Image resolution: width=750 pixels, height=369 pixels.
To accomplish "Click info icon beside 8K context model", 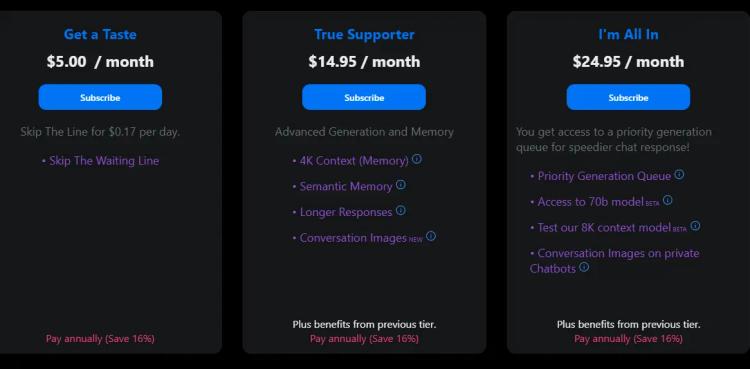I will pyautogui.click(x=695, y=225).
